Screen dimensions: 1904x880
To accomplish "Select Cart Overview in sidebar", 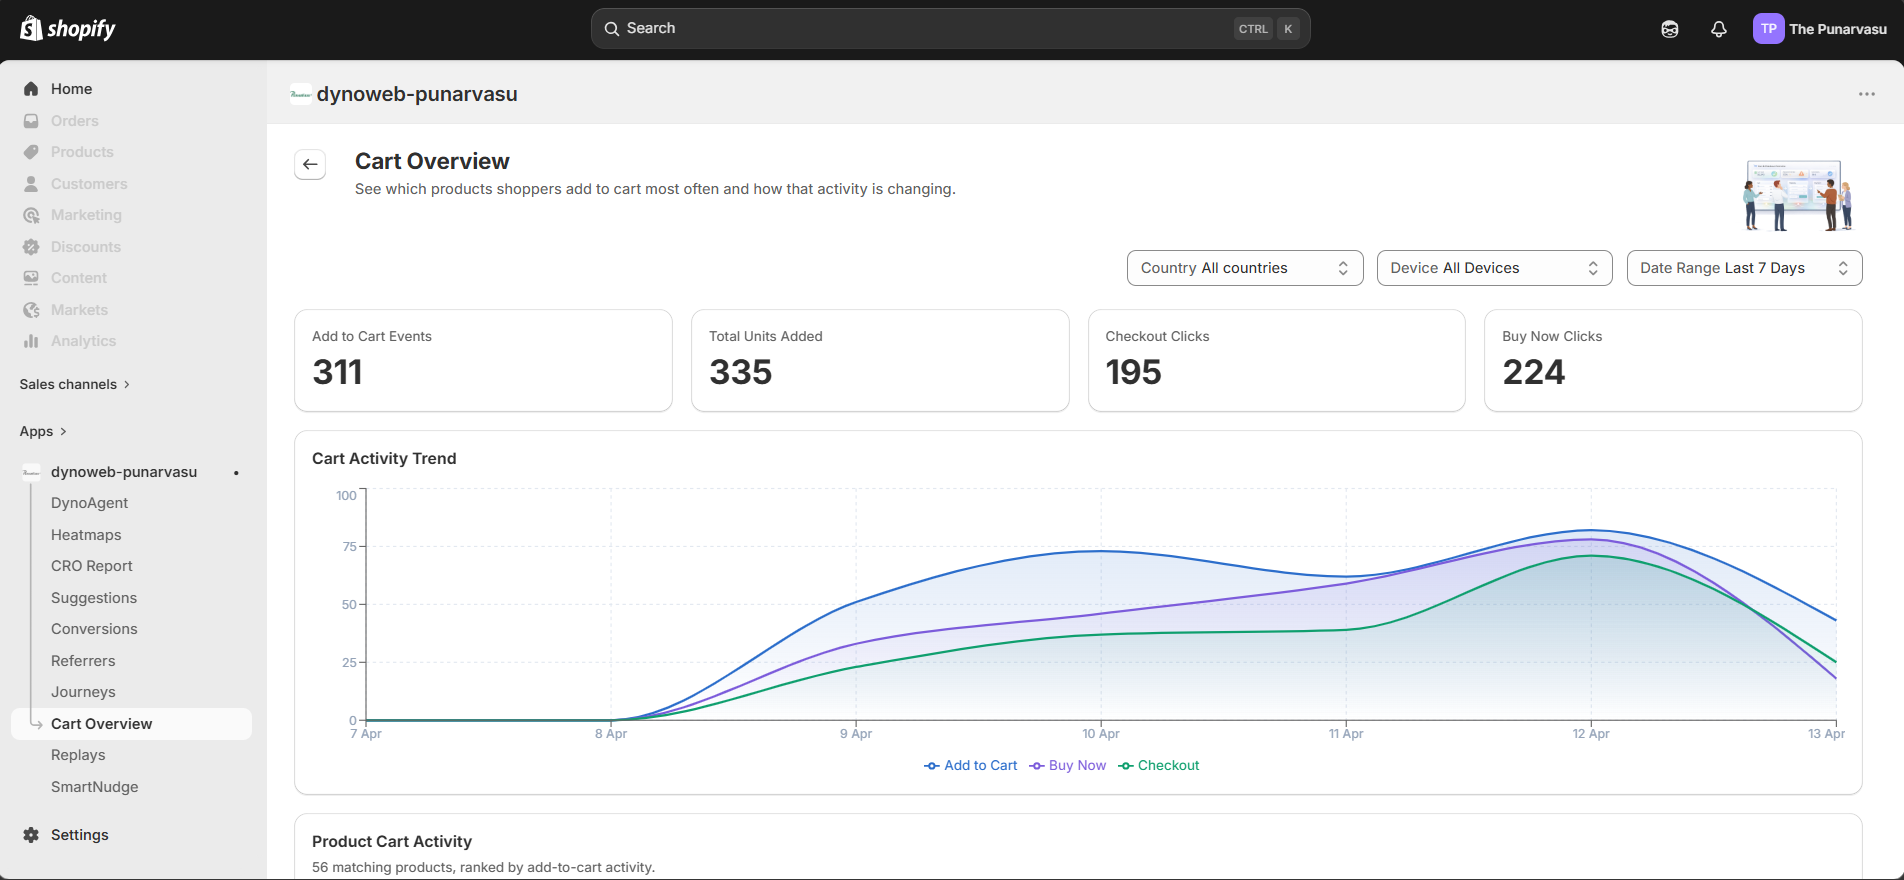I will 131,724.
